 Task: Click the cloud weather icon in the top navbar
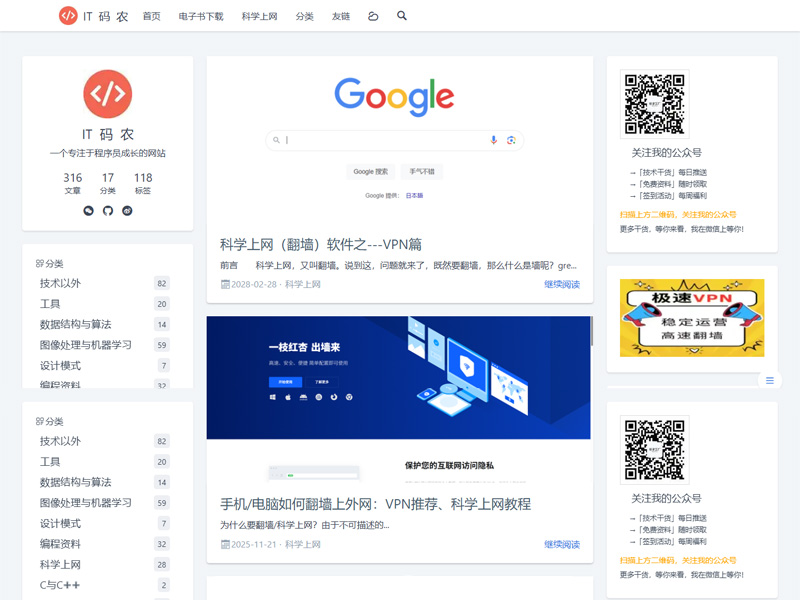371,16
